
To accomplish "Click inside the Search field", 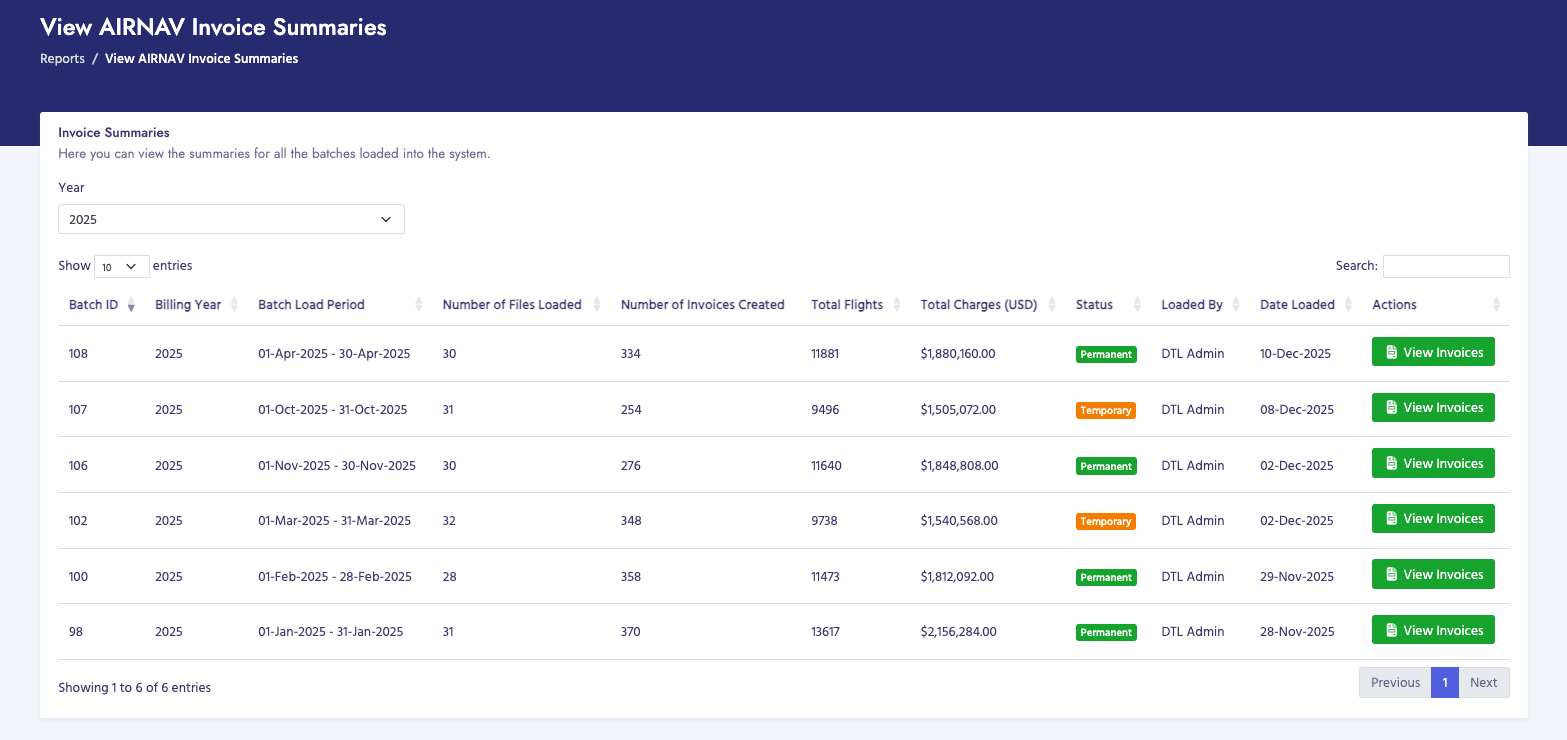I will point(1446,266).
